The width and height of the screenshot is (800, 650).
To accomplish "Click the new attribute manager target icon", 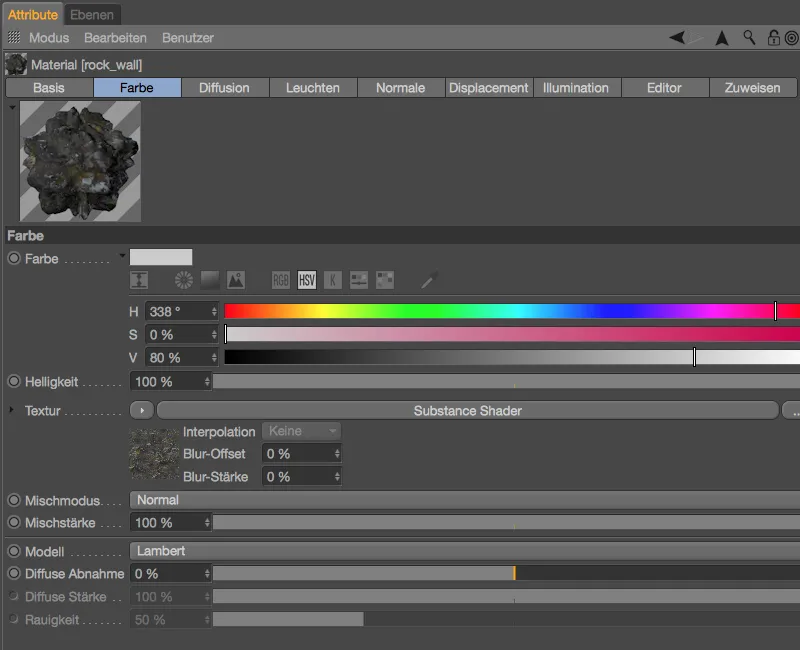I will [791, 38].
